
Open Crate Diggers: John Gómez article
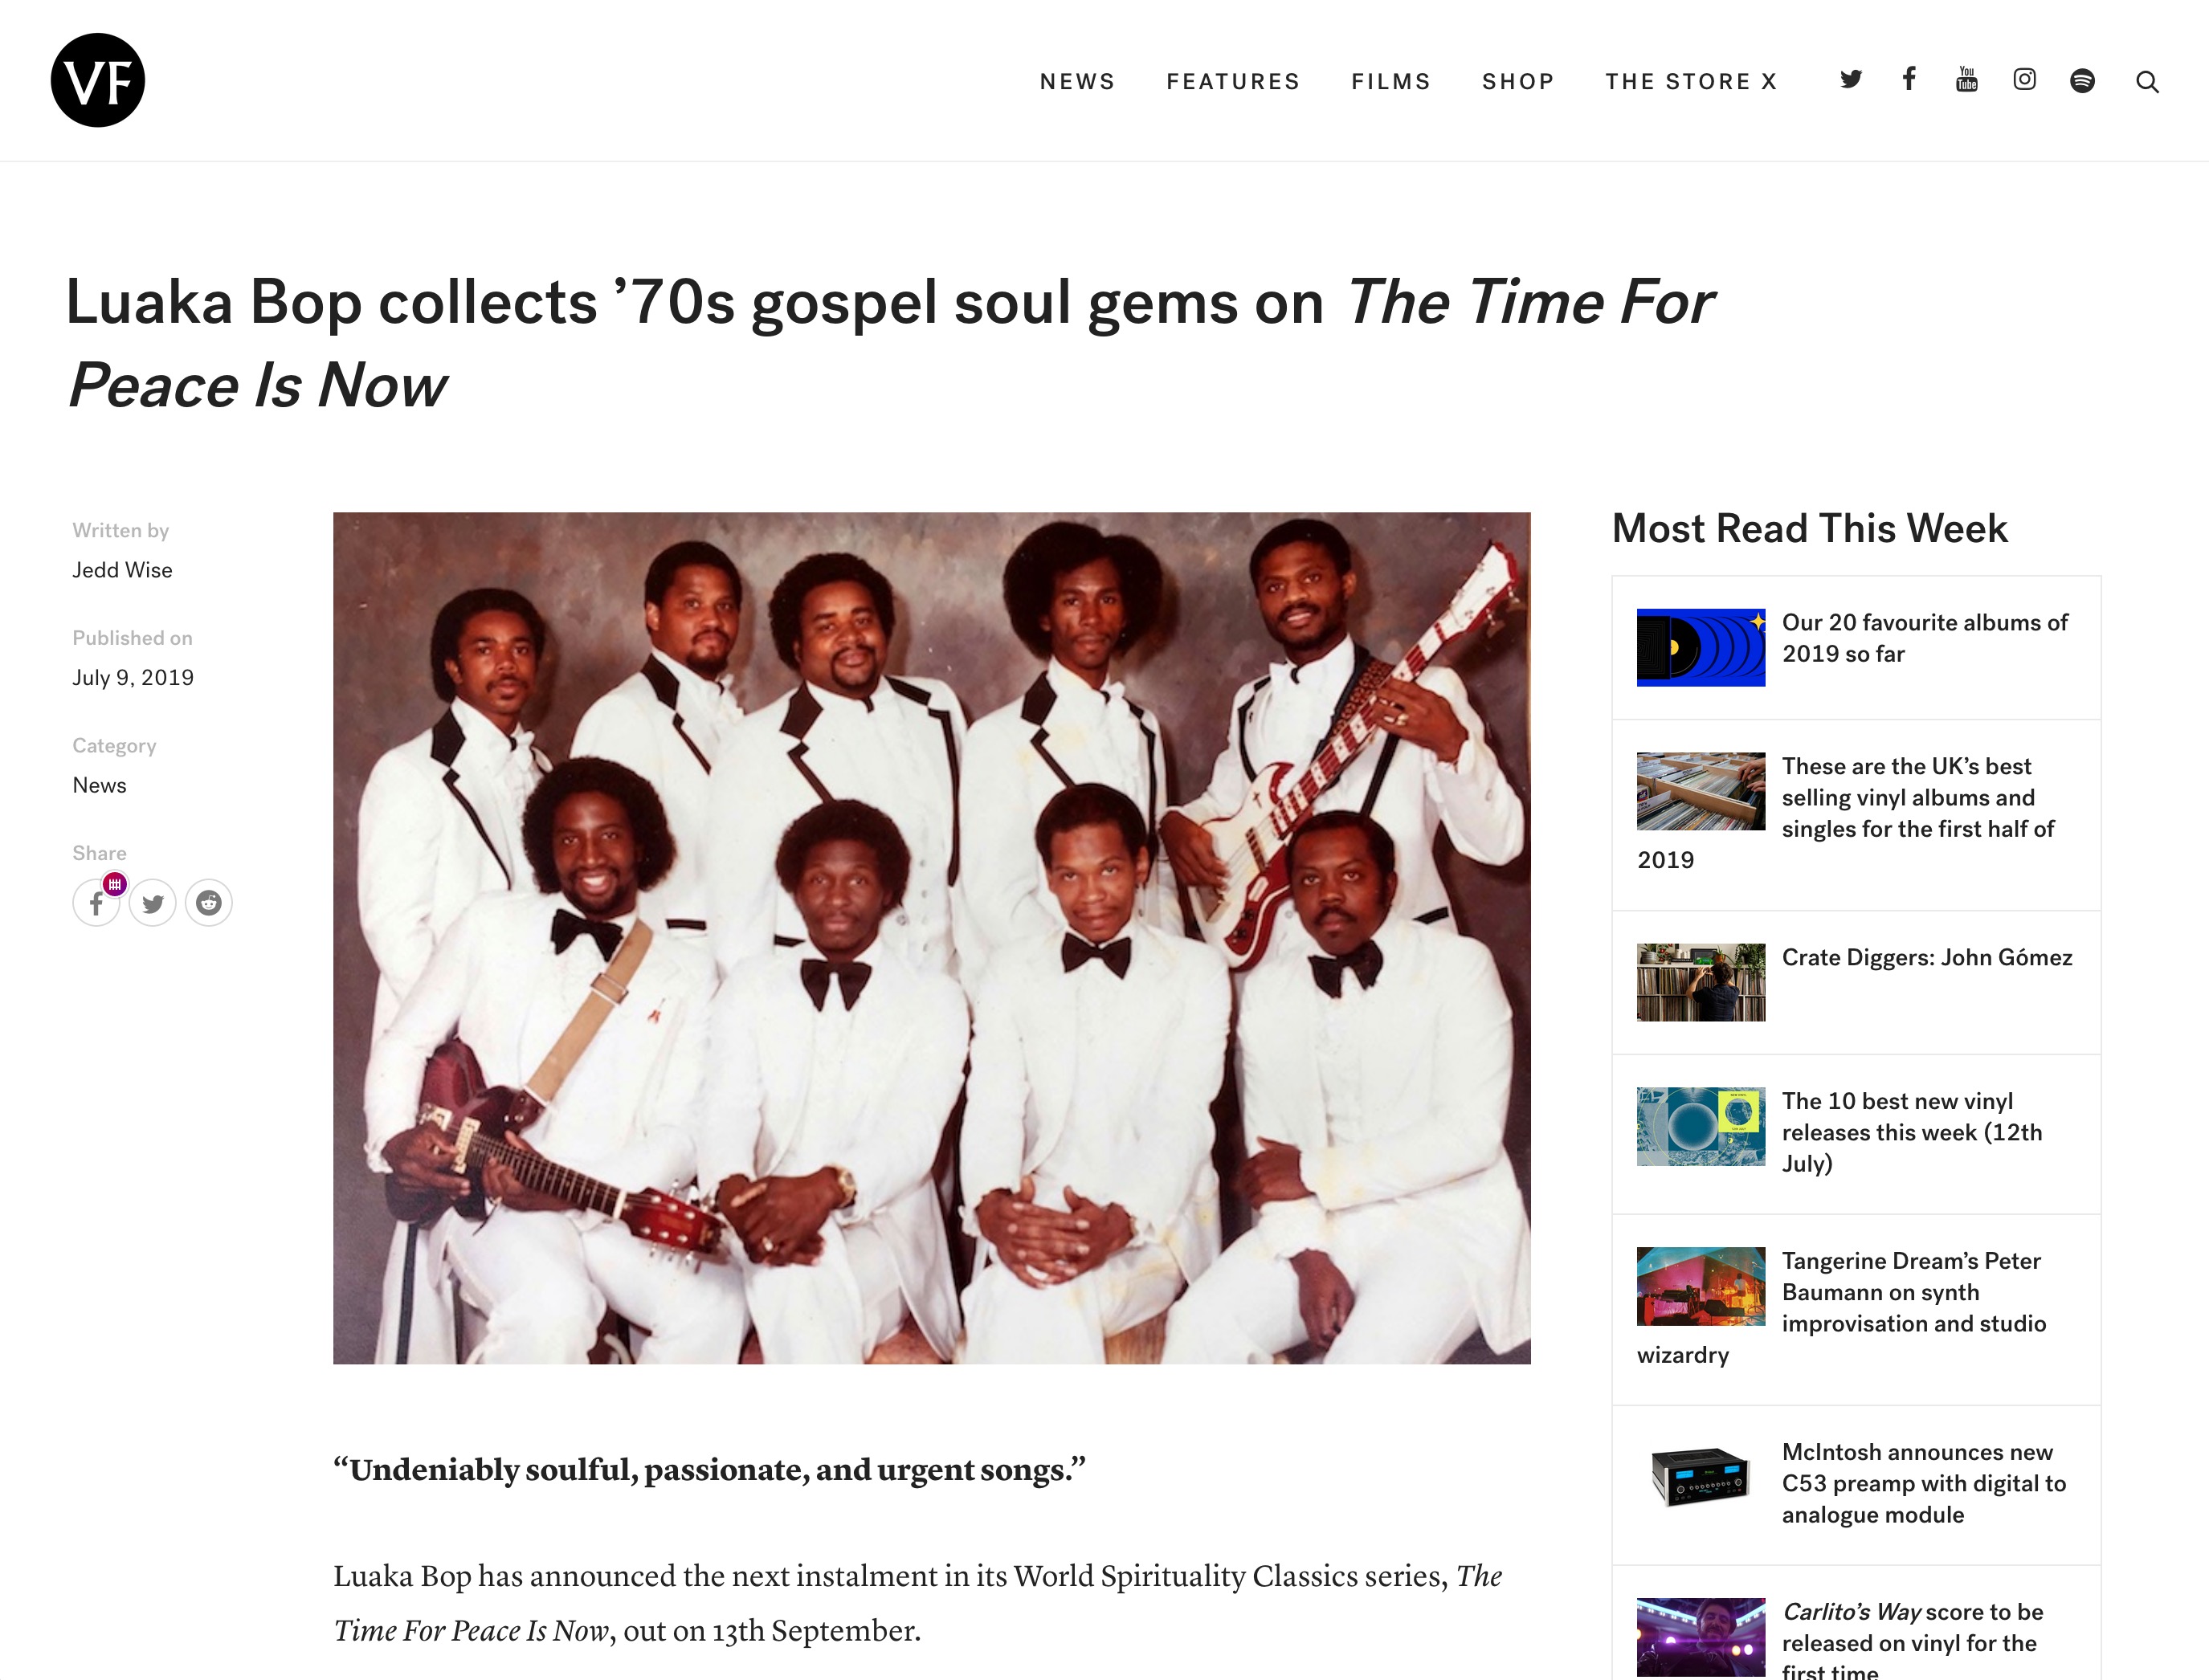coord(1927,957)
